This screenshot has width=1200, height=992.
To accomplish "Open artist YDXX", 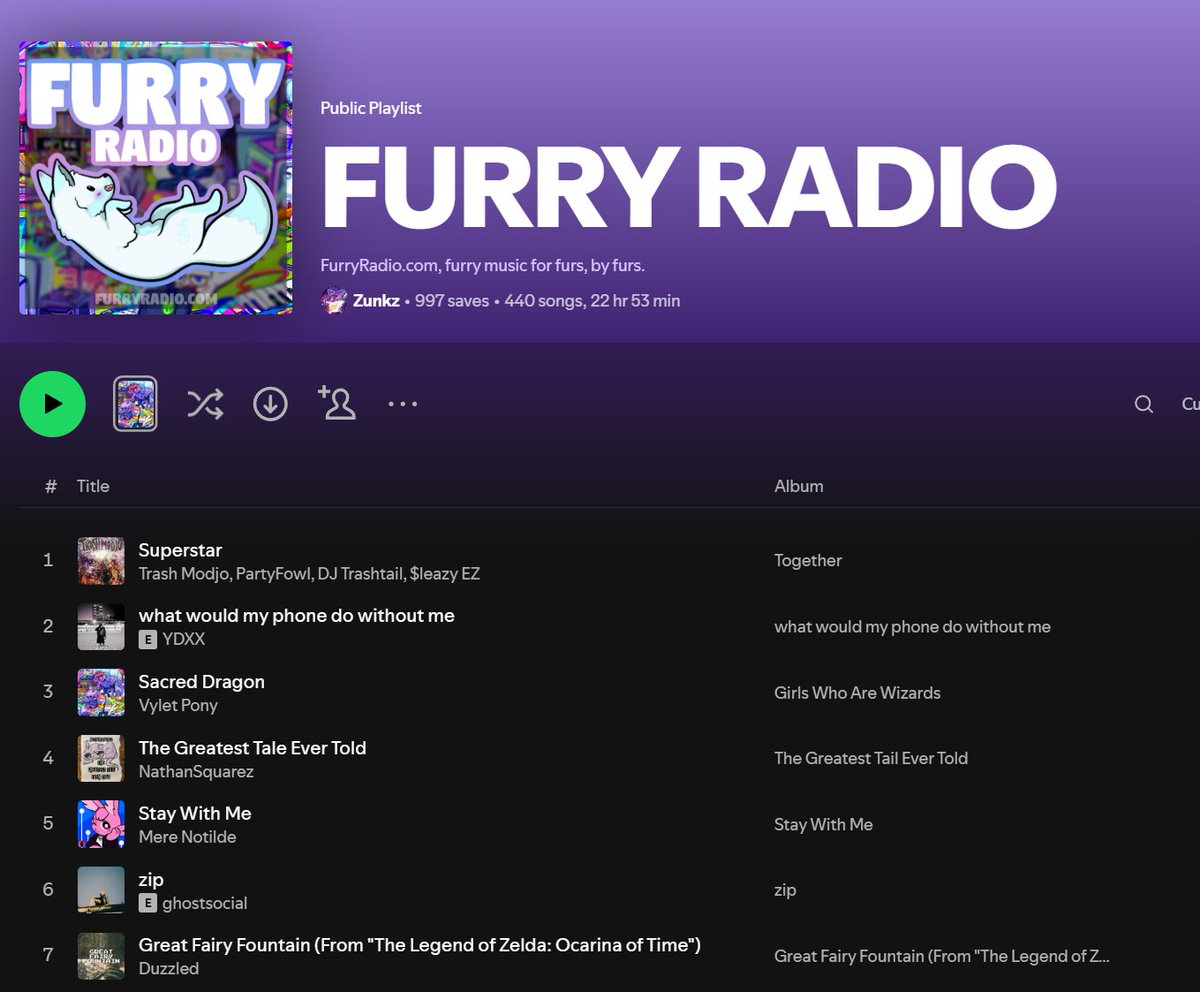I will pyautogui.click(x=183, y=639).
